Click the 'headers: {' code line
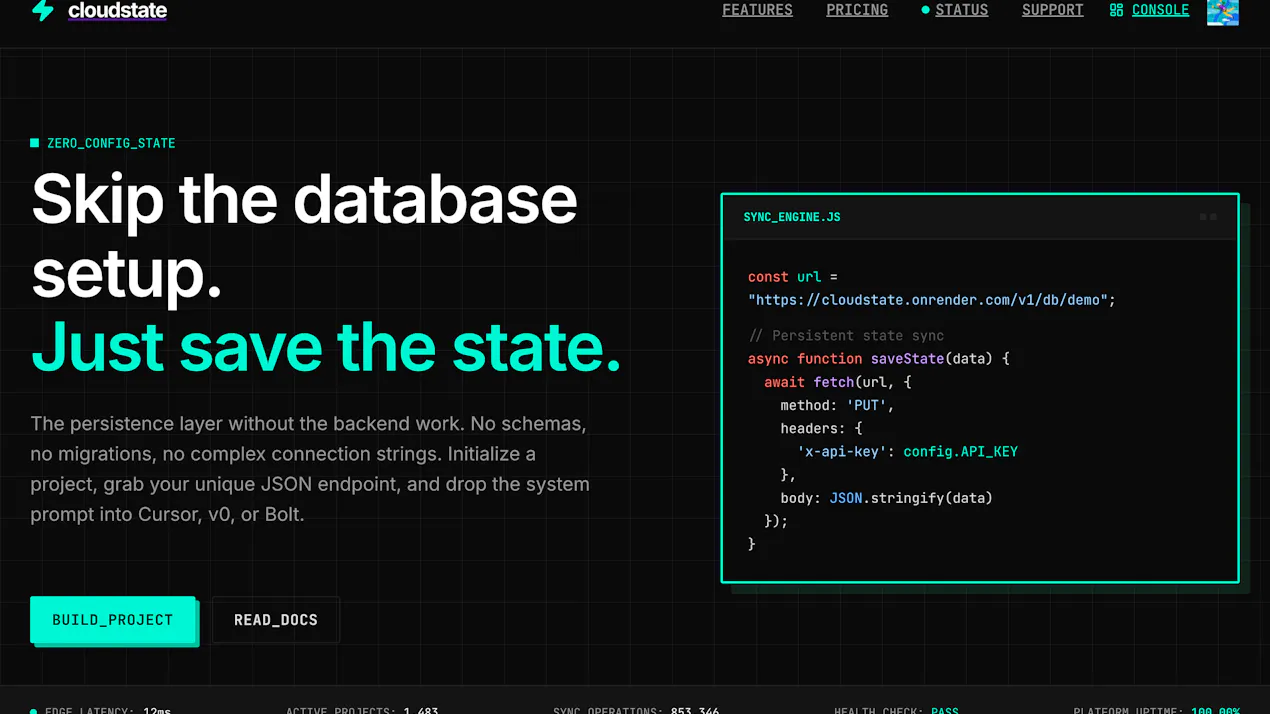The image size is (1270, 714). [821, 428]
